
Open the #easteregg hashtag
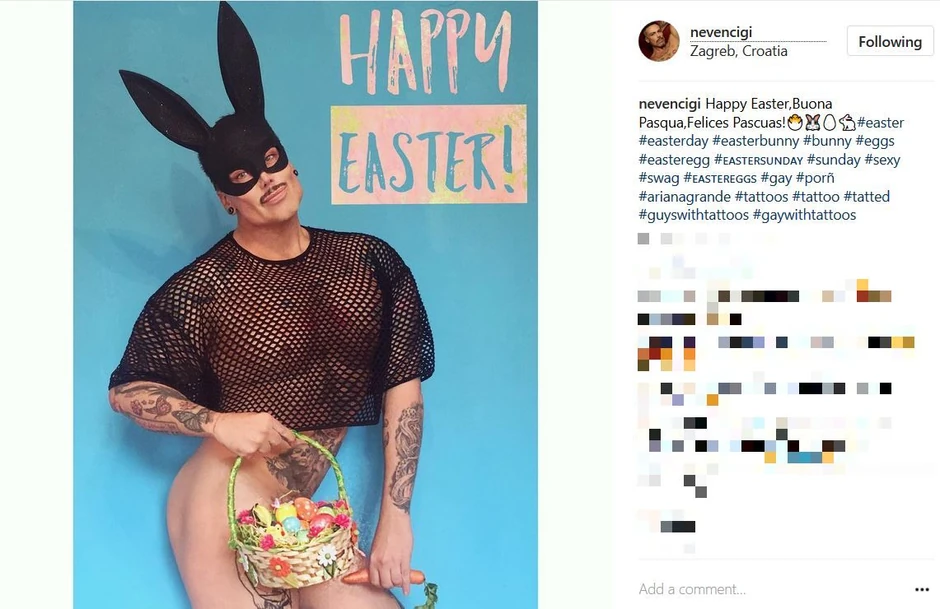[x=674, y=159]
